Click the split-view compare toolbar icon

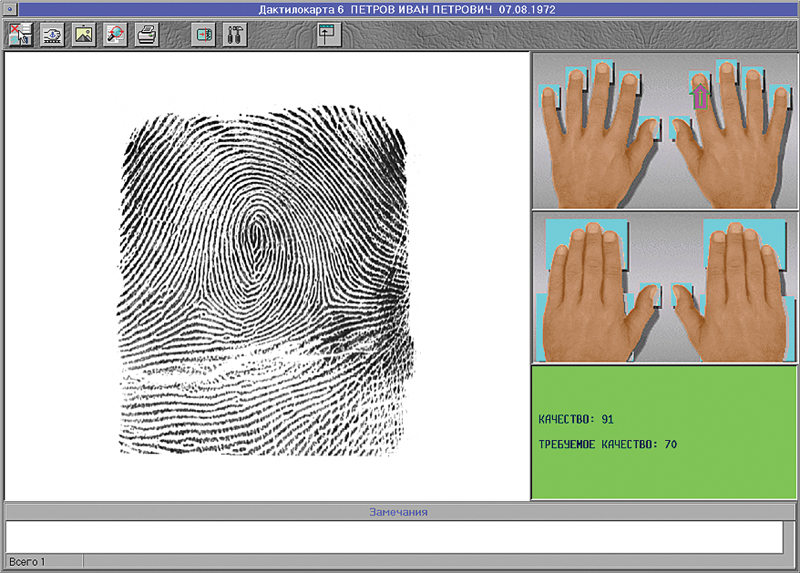coord(205,35)
